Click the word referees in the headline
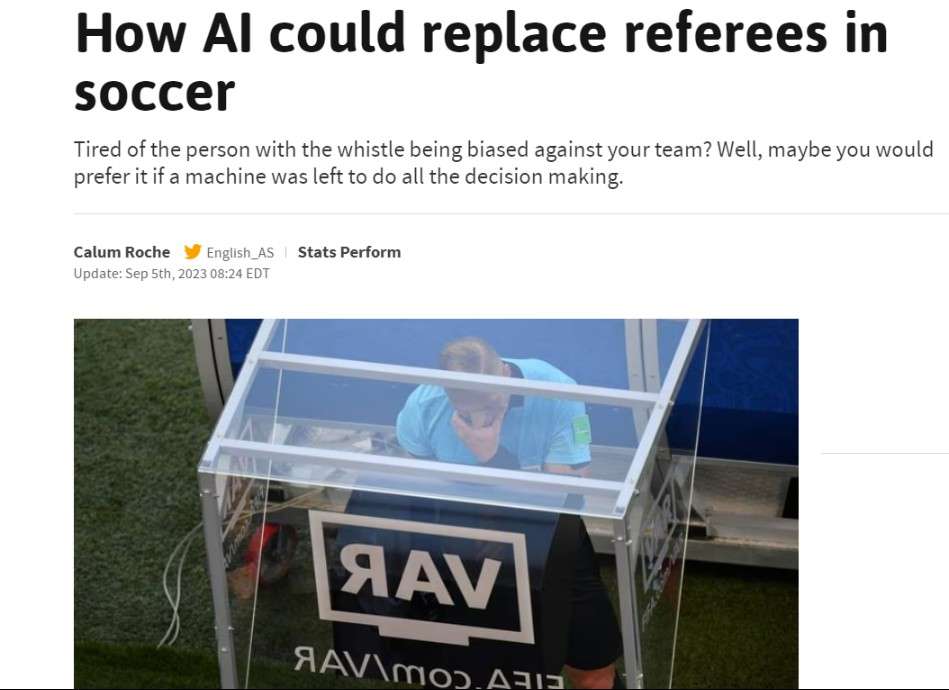 coord(725,33)
